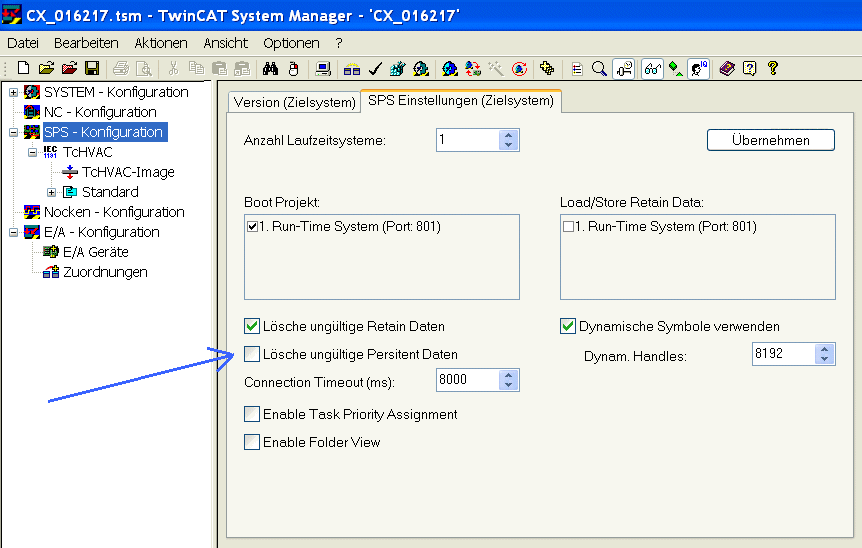
Task: Select the TcHVAC tree item
Action: tap(87, 152)
